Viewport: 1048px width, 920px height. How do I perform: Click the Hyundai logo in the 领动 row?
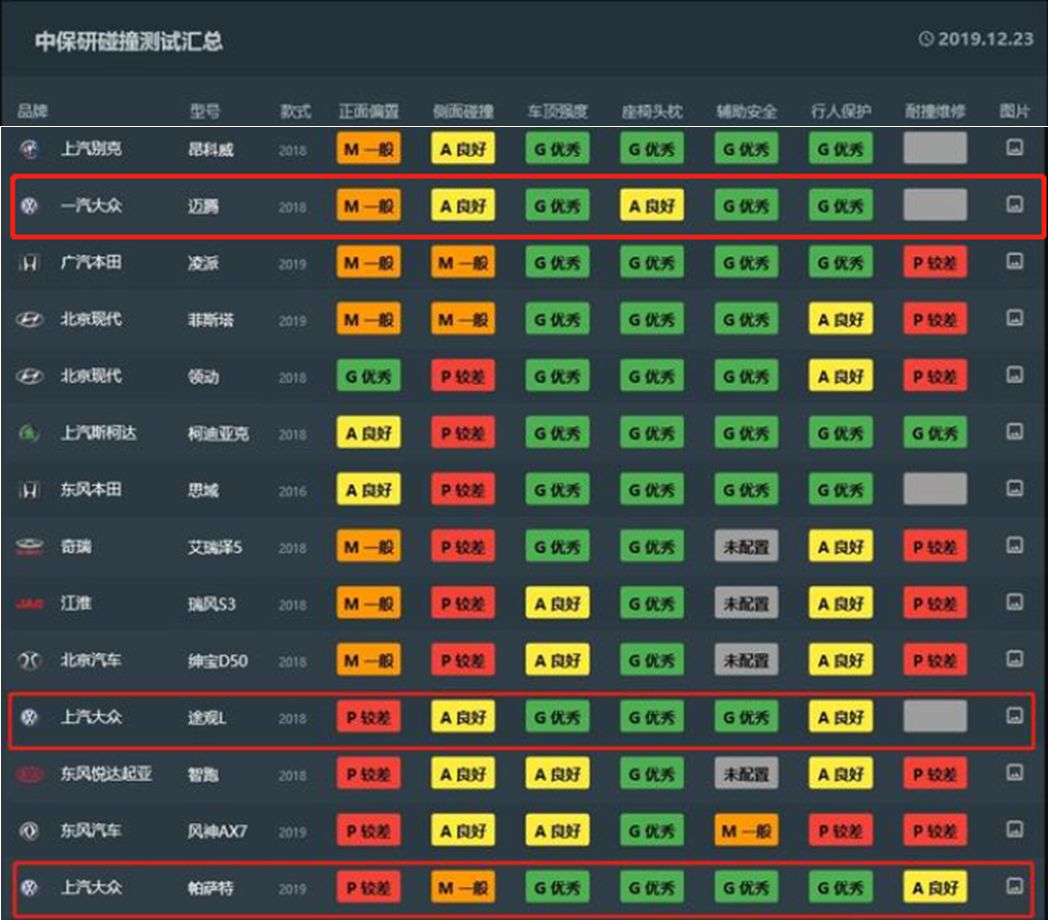pyautogui.click(x=29, y=376)
